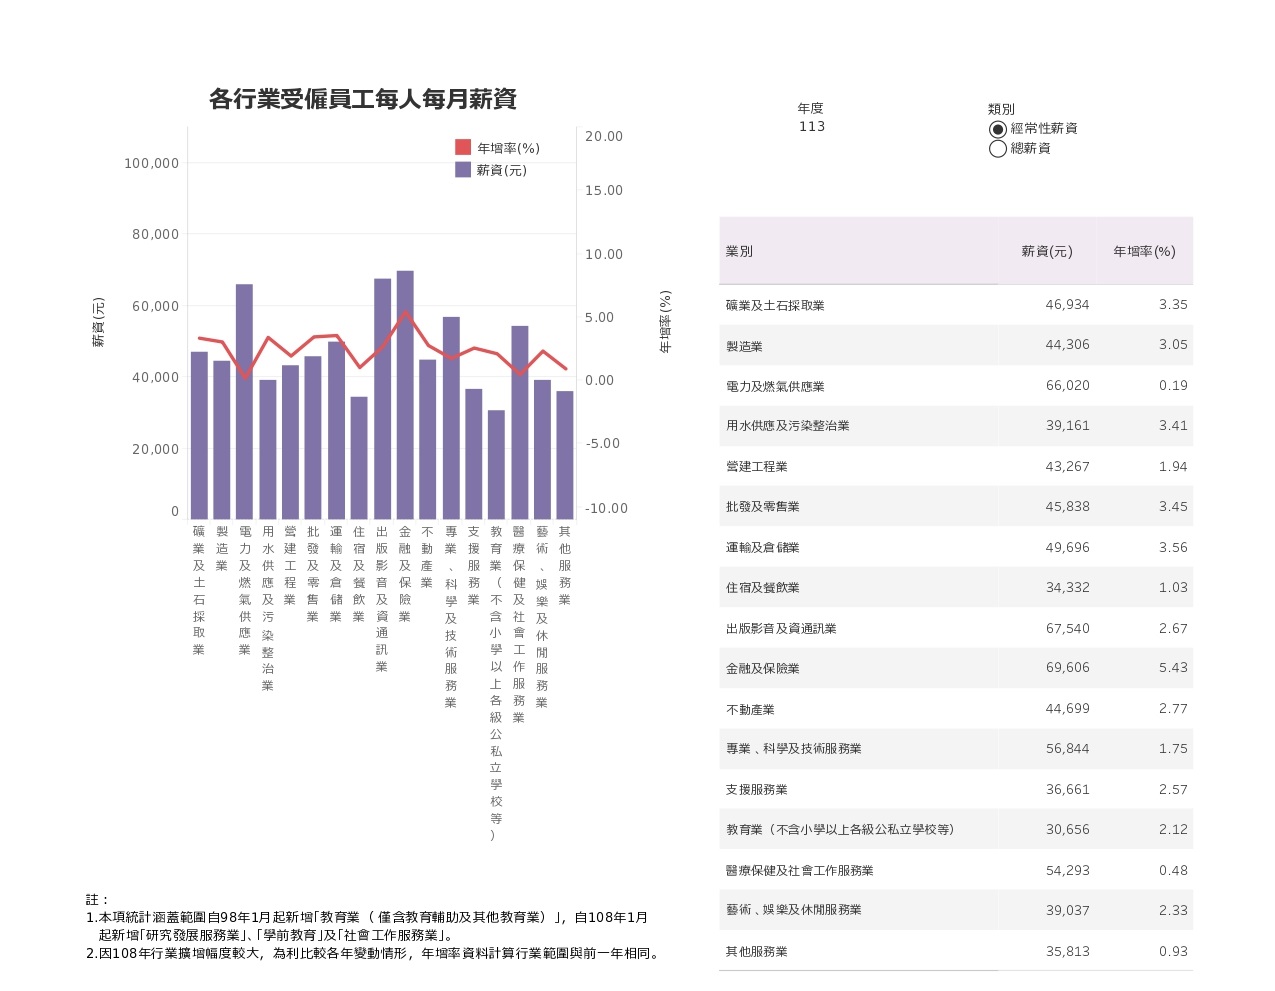Click the purple 薪資(元) legend swatch
Viewport: 1275px width, 991px height.
point(463,170)
